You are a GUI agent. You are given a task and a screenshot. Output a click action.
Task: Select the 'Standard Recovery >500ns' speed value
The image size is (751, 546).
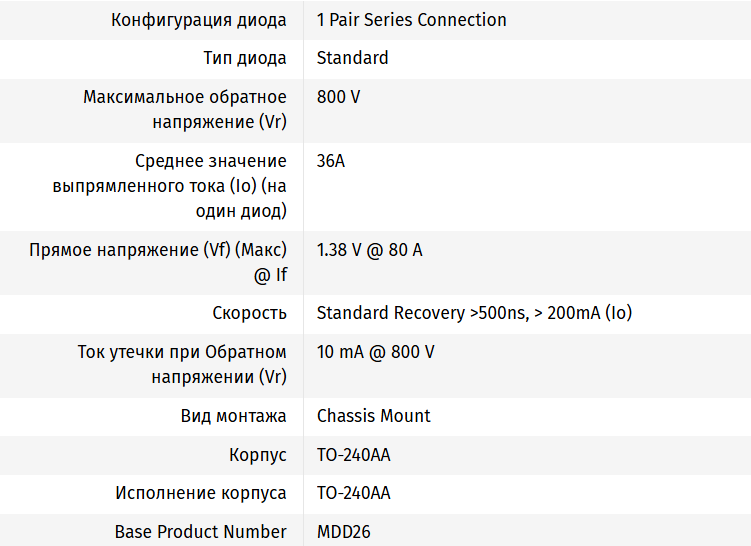[474, 313]
